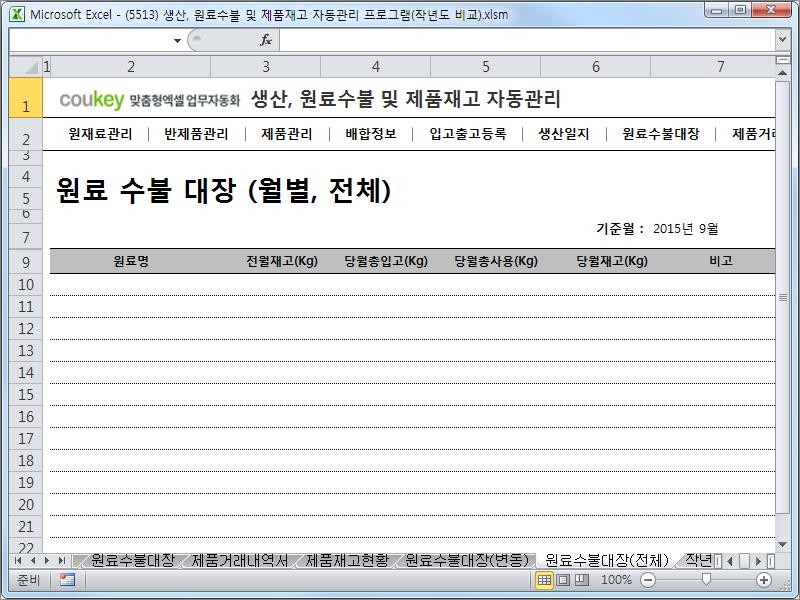The height and width of the screenshot is (600, 800).
Task: Select column header 5
Action: [486, 66]
